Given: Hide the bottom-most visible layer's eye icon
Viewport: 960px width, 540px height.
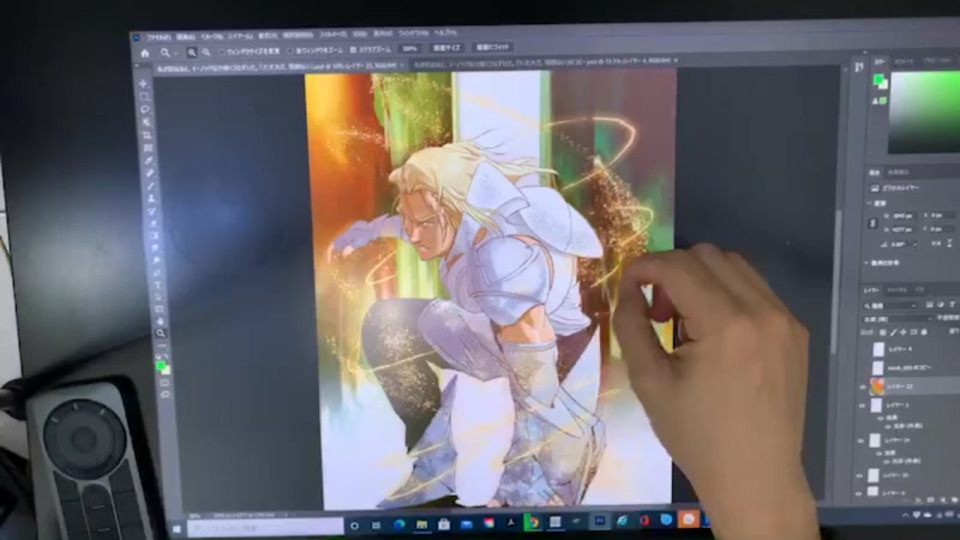Looking at the screenshot, I should [859, 492].
